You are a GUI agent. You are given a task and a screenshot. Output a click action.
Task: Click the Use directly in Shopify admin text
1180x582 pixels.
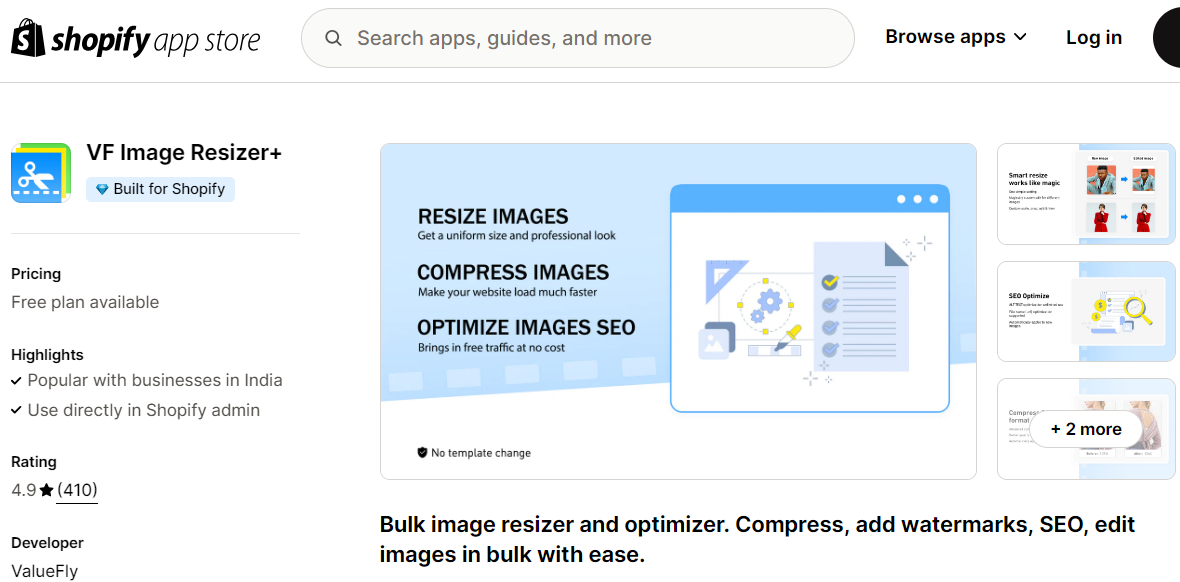[x=144, y=410]
